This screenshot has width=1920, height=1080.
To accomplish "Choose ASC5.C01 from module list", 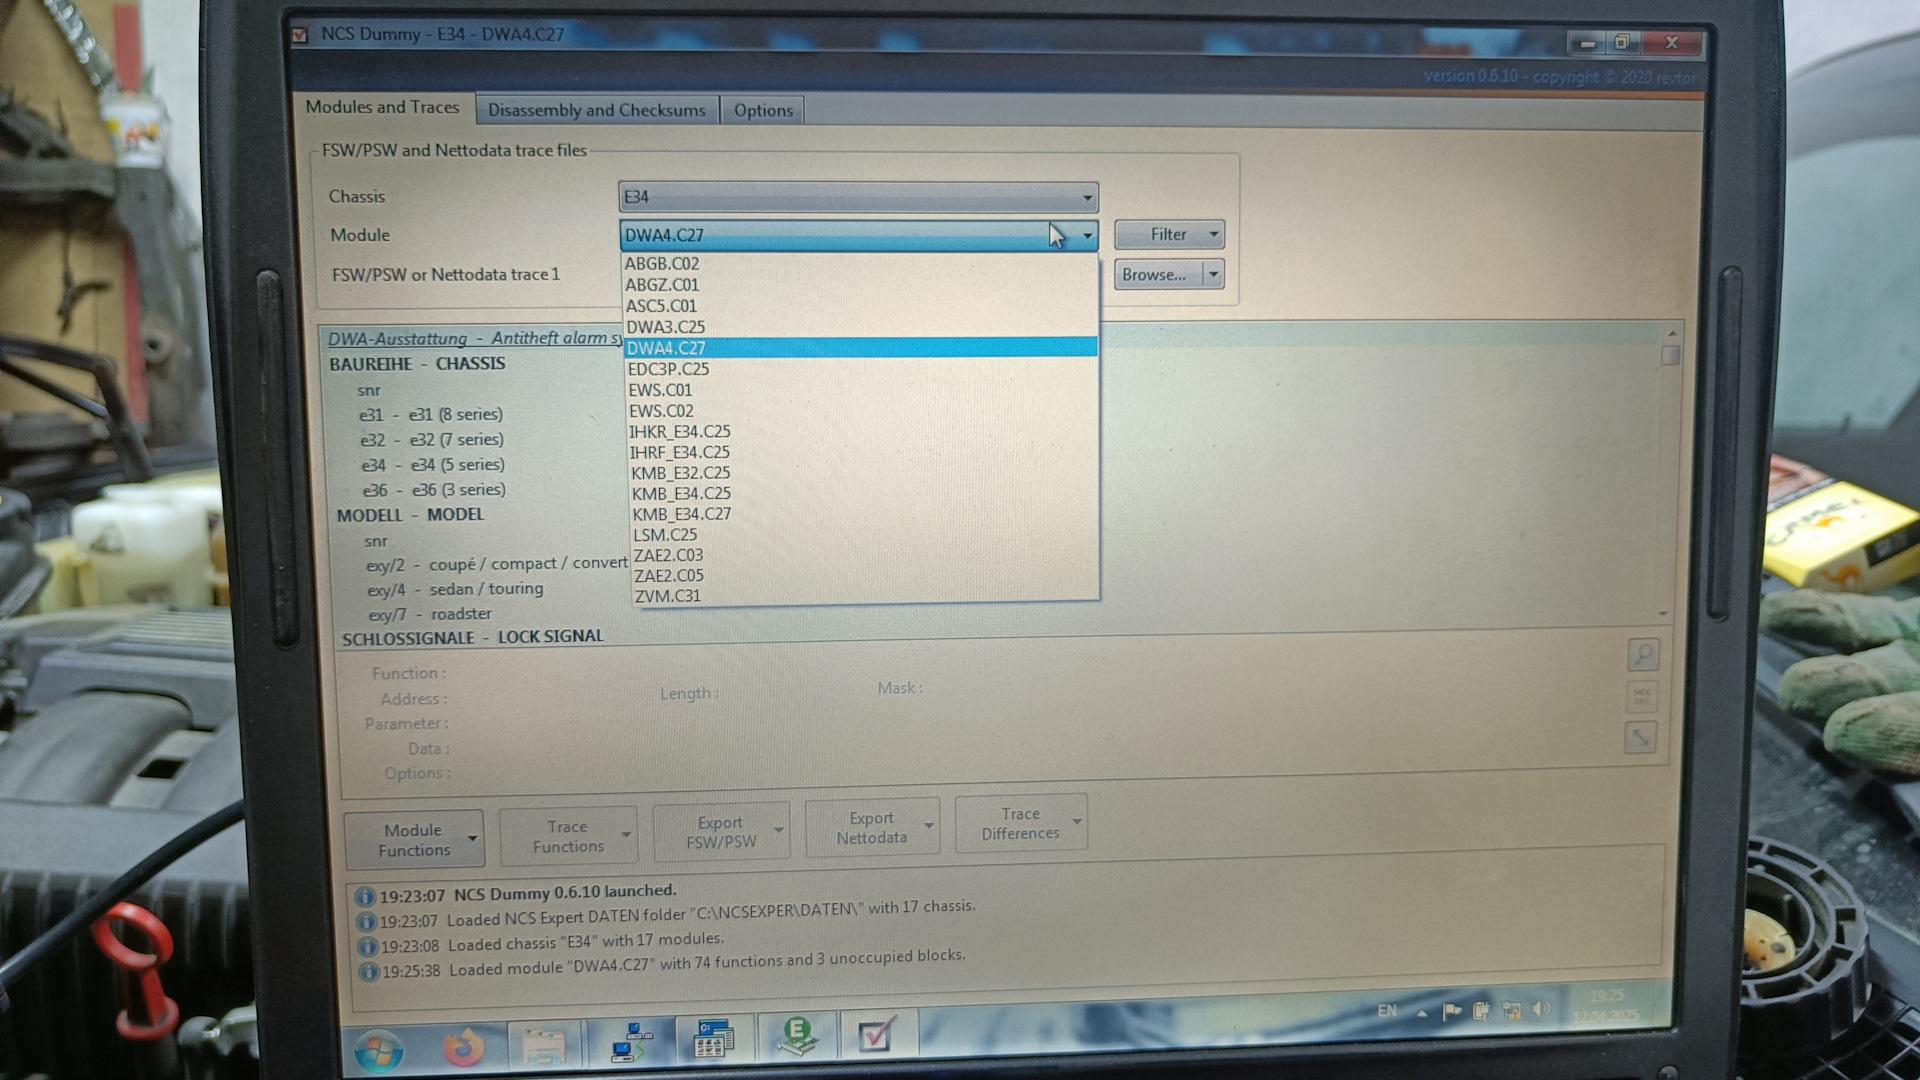I will pos(860,306).
